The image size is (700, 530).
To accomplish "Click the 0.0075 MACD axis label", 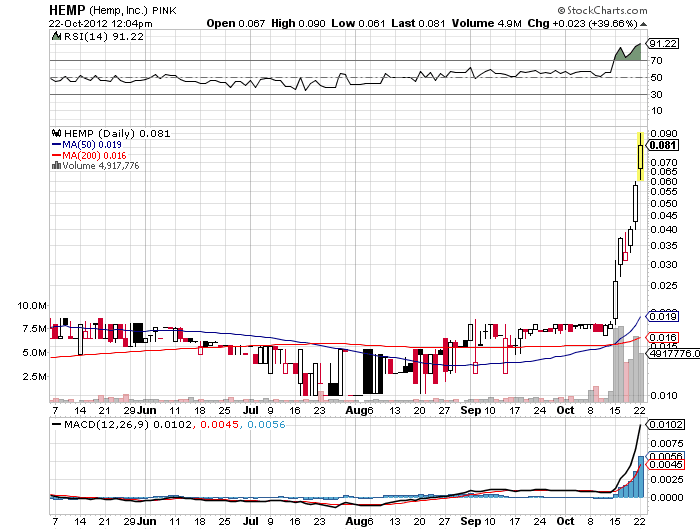I will pyautogui.click(x=667, y=443).
